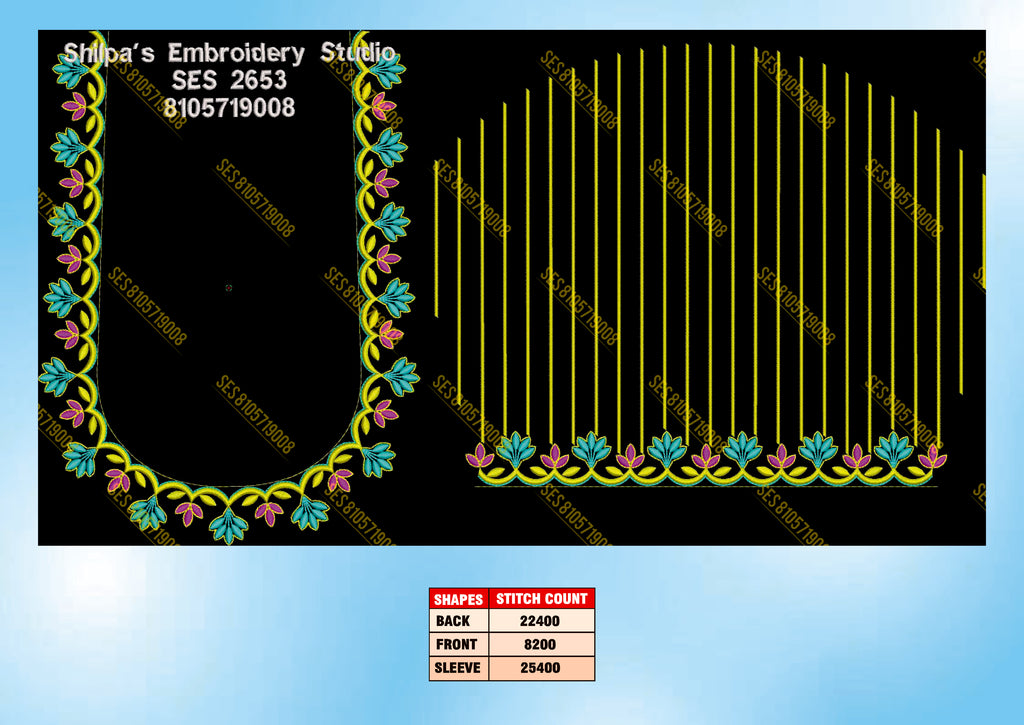
Task: Select the 'BACK' row label
Action: pos(453,621)
